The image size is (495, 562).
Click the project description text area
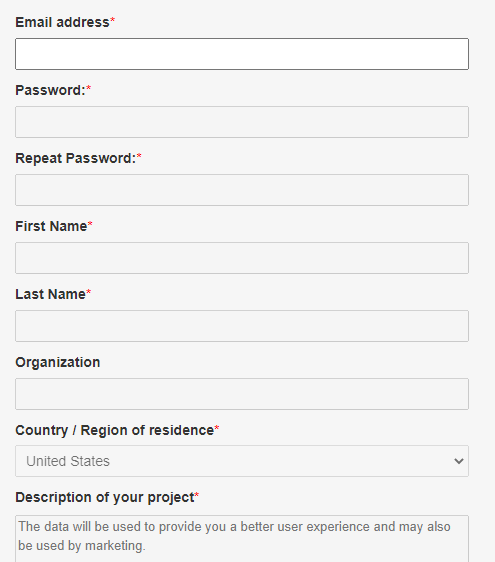click(242, 539)
